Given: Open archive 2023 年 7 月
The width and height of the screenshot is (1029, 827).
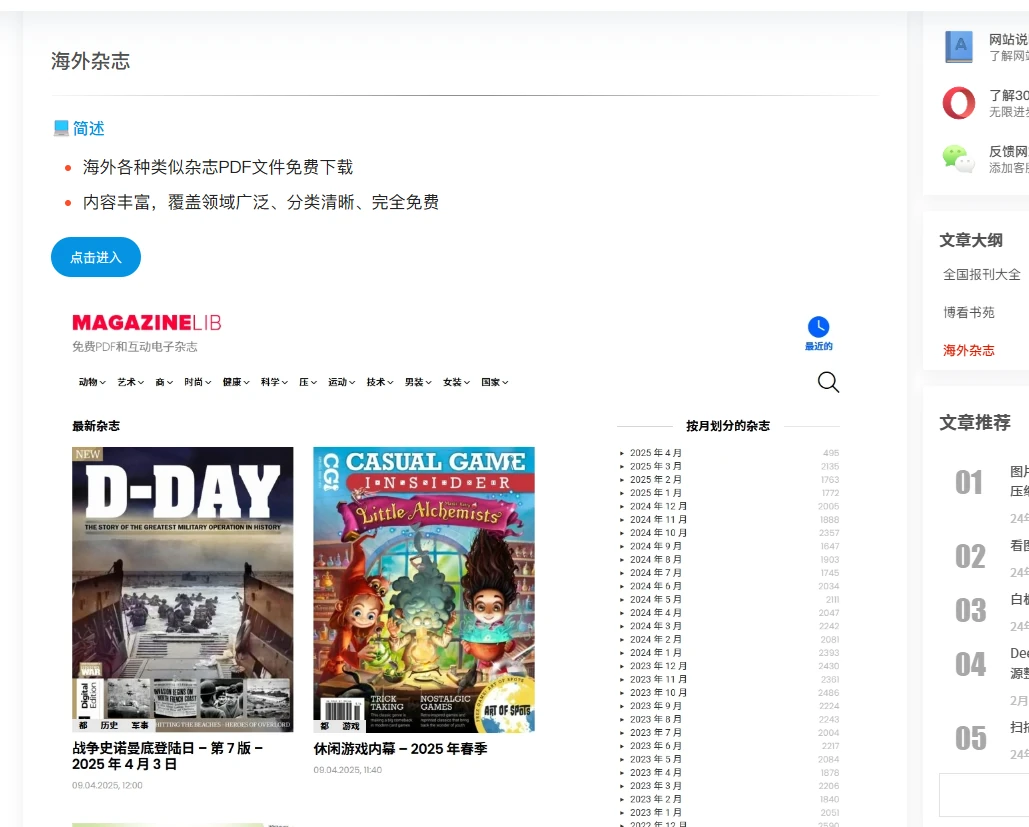Looking at the screenshot, I should click(x=656, y=732).
